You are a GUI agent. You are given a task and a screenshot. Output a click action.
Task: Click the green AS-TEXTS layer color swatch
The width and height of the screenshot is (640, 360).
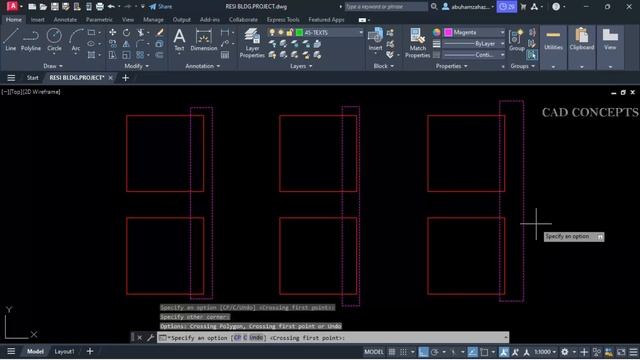(299, 33)
